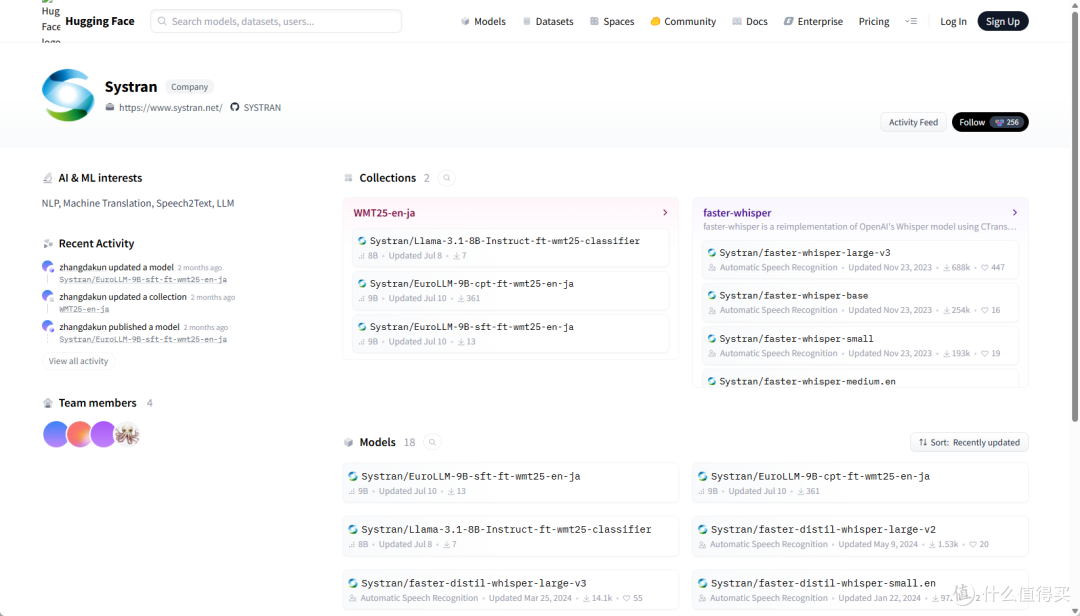Image resolution: width=1080 pixels, height=616 pixels.
Task: Open the faster-whisper collection title
Action: click(x=737, y=213)
